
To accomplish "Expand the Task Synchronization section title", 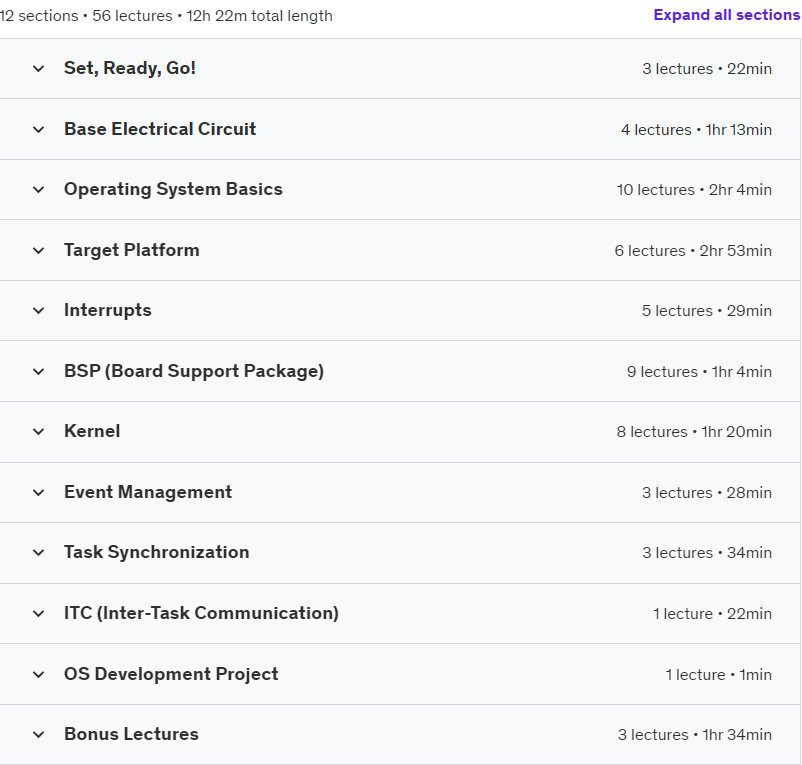I will [157, 552].
